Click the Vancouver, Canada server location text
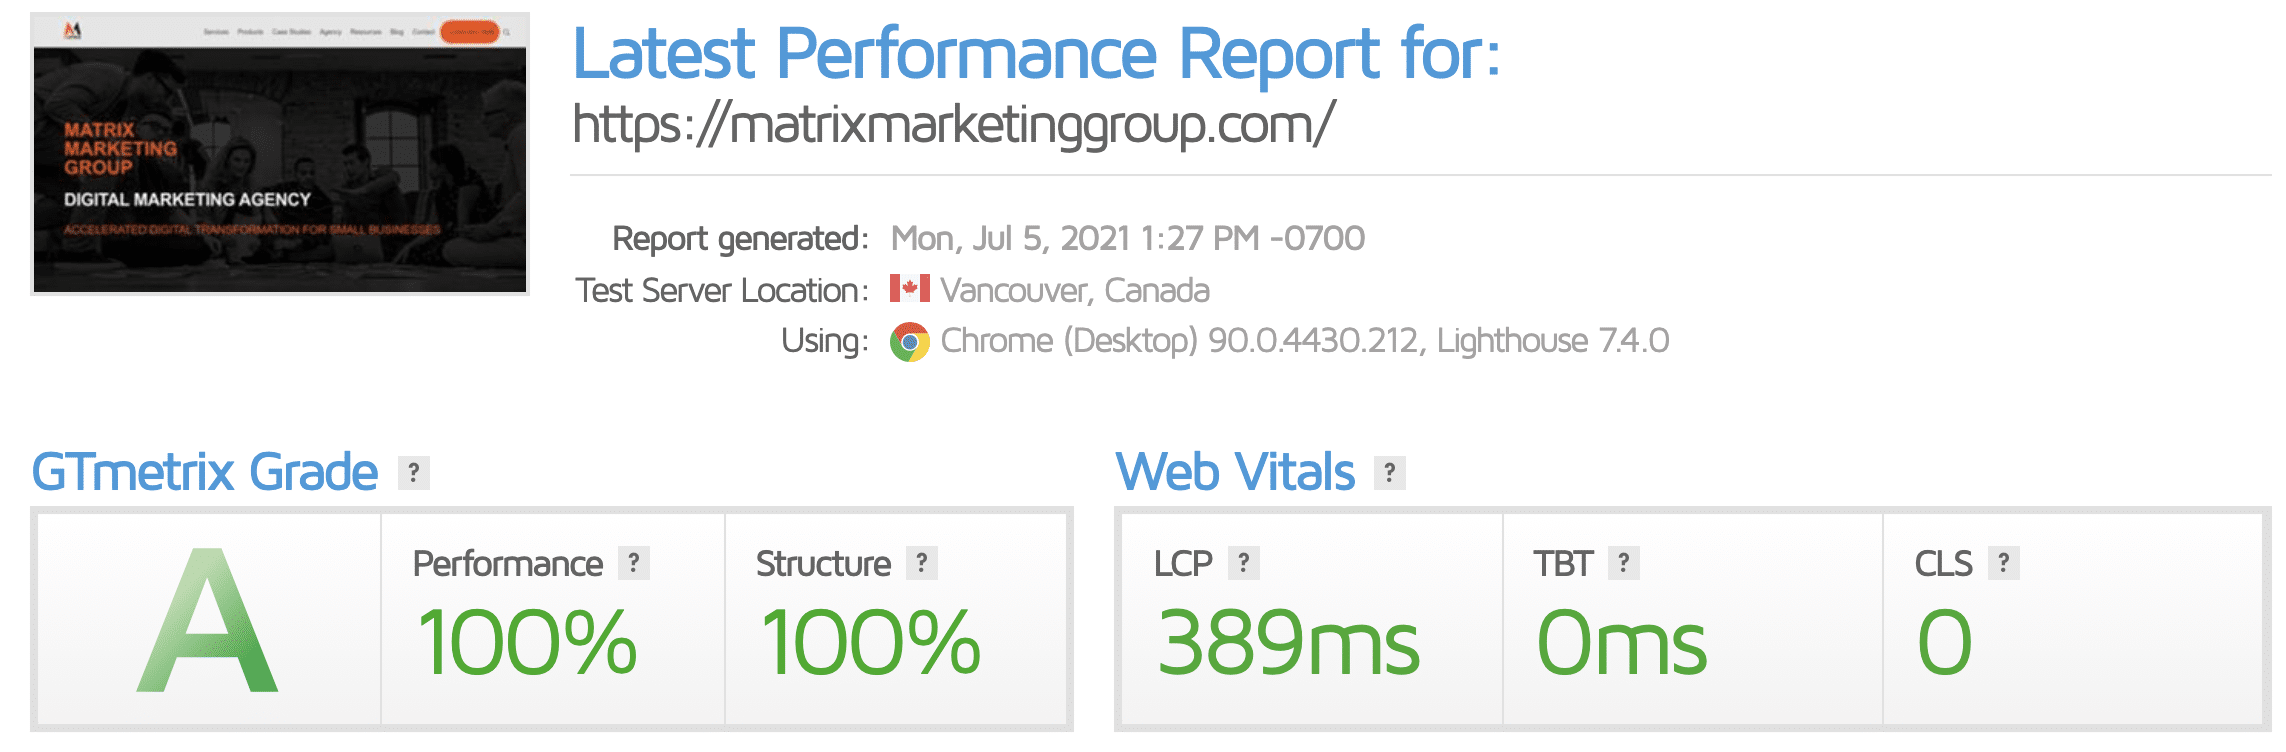 1075,290
